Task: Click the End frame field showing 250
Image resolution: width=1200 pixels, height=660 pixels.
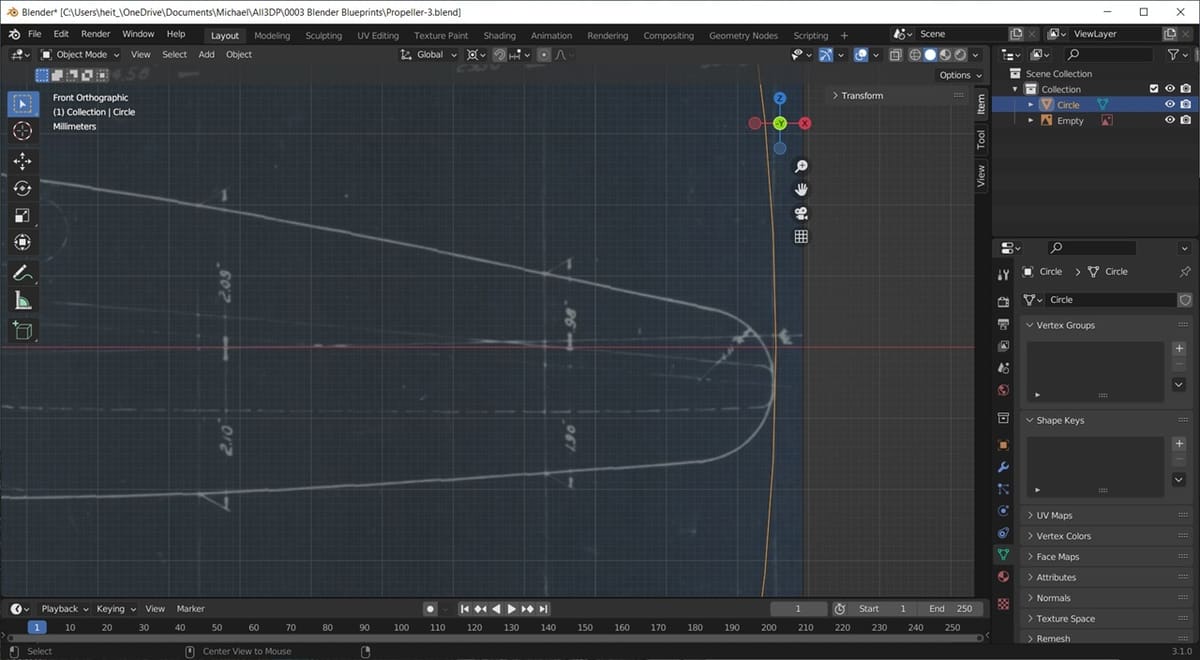Action: 950,608
